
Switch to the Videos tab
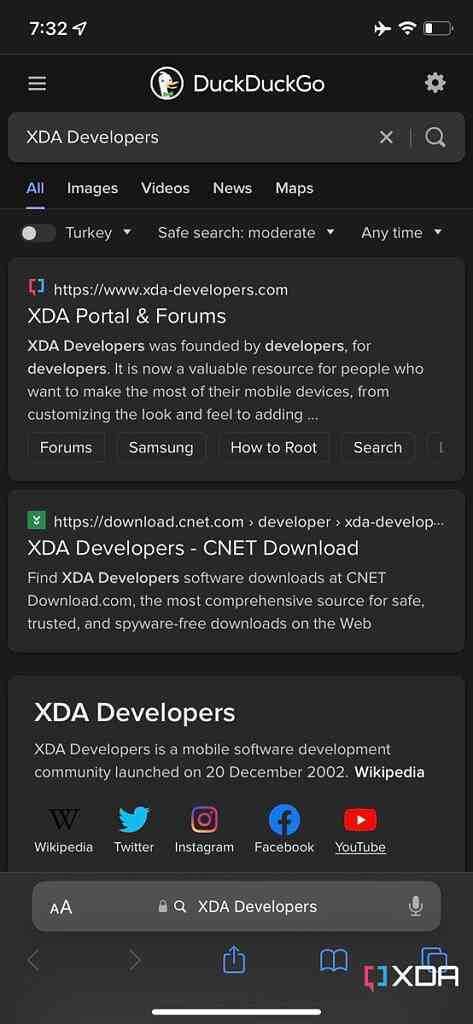click(x=165, y=188)
